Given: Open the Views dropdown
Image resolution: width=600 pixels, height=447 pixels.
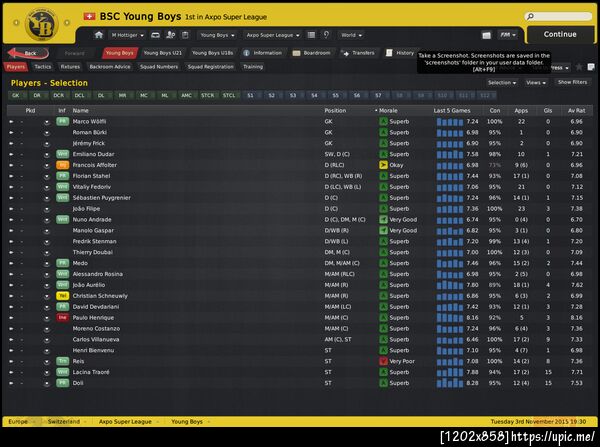Looking at the screenshot, I should pos(536,83).
